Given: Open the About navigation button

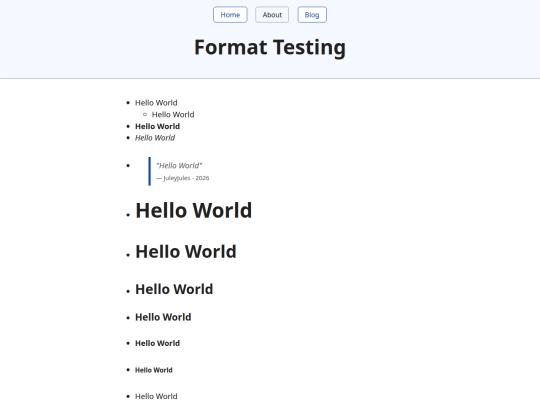Looking at the screenshot, I should coord(272,15).
